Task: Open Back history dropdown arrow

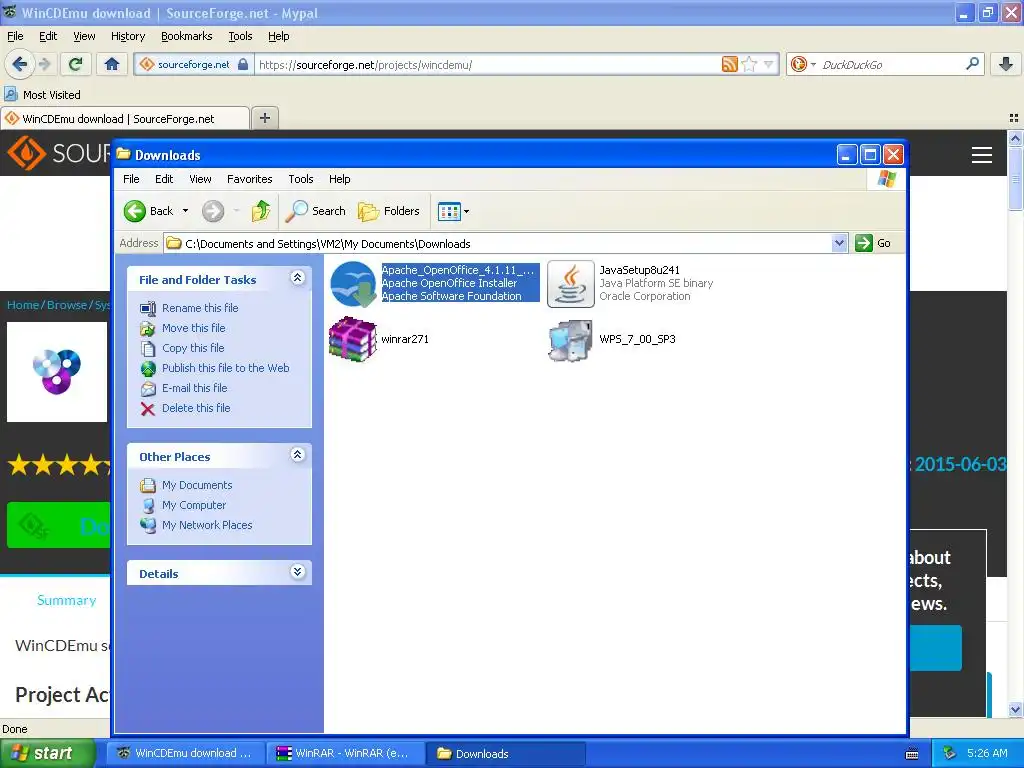Action: click(x=185, y=211)
